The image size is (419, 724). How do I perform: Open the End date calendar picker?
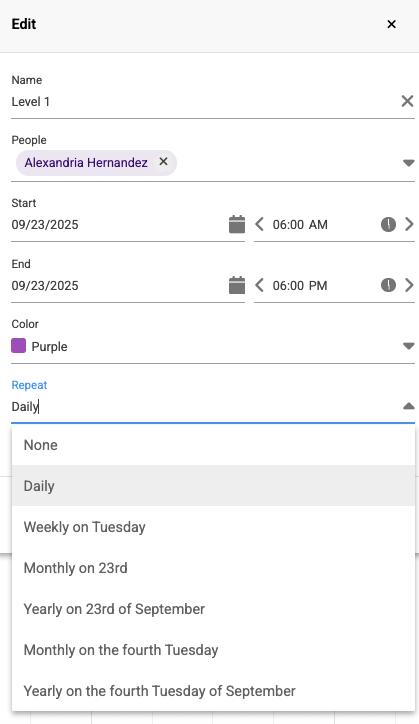(x=237, y=285)
